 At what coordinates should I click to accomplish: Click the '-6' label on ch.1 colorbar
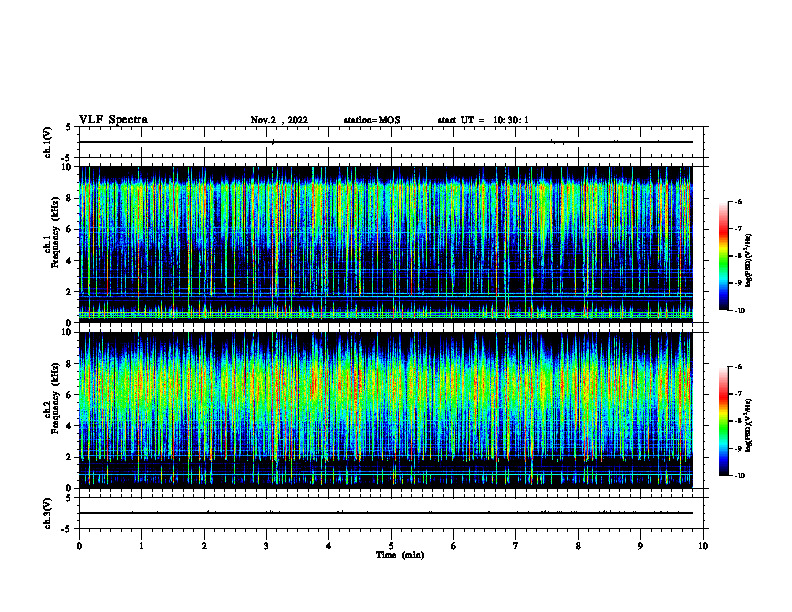pyautogui.click(x=738, y=202)
